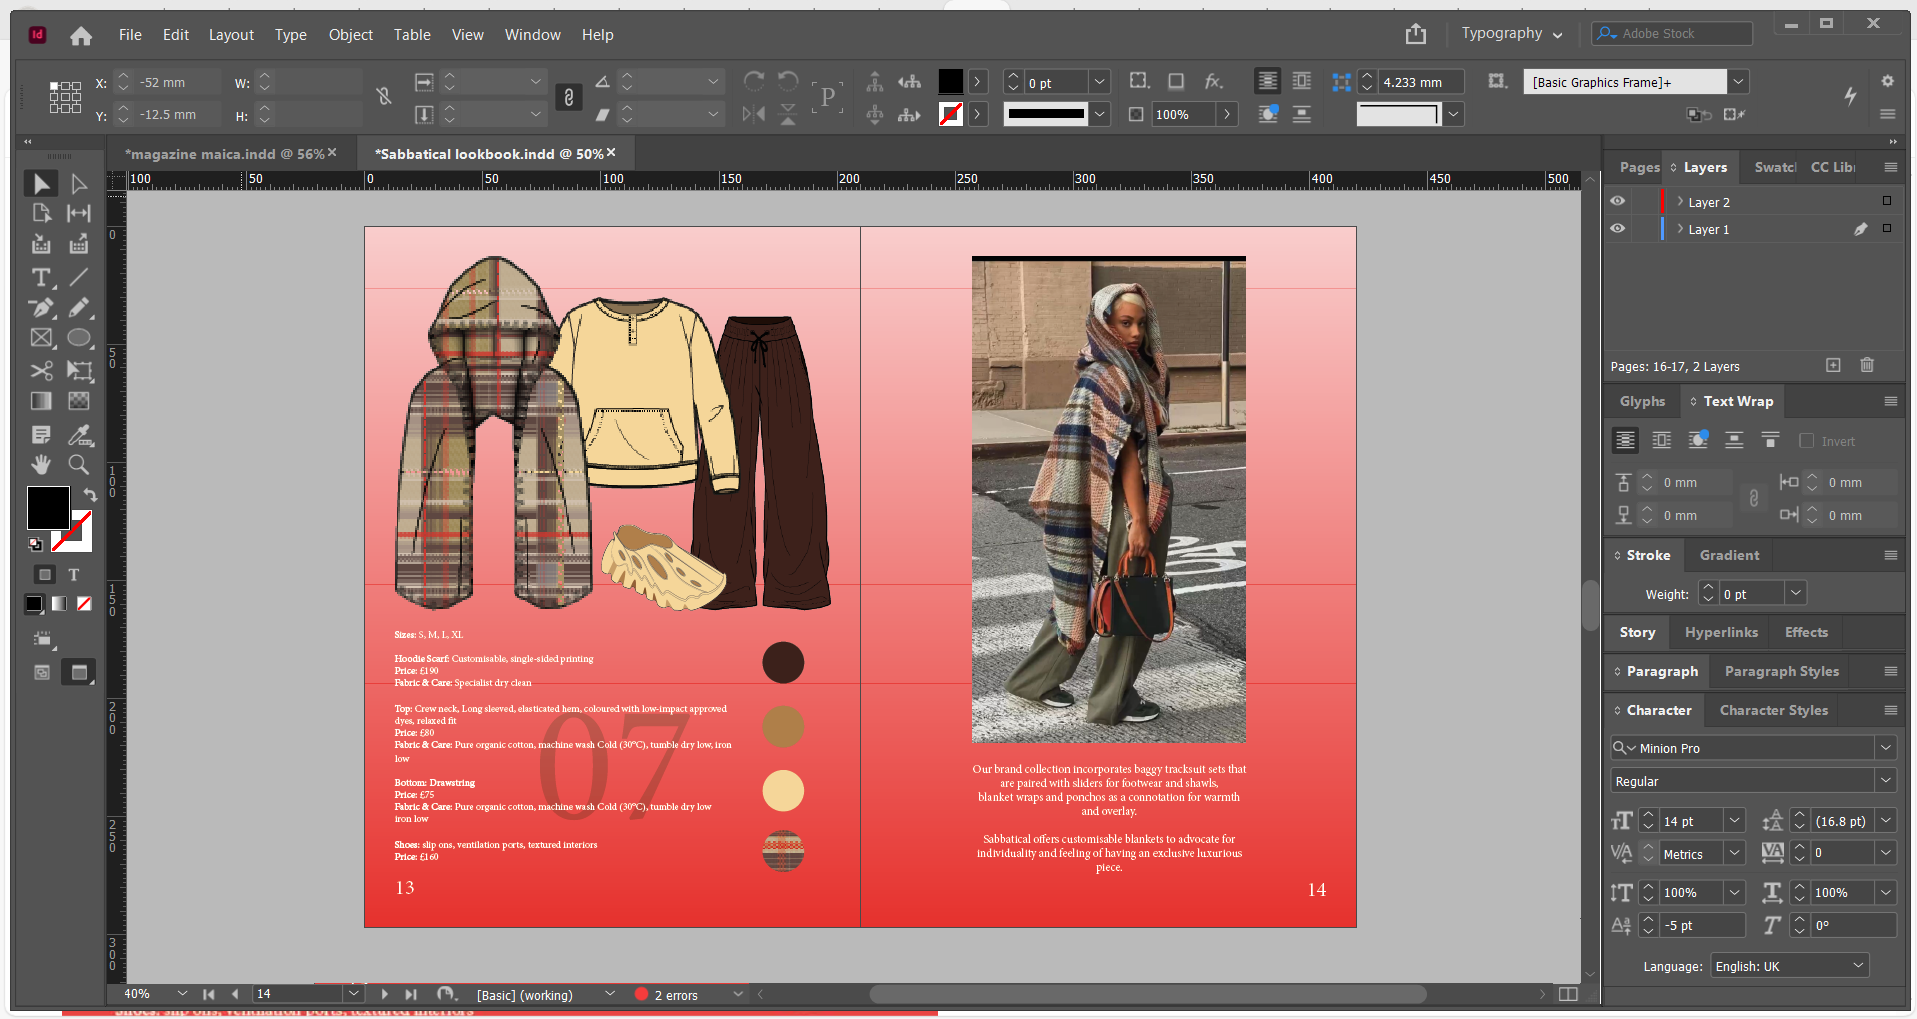Open the Minion Pro font family dropdown
The image size is (1917, 1019).
[1886, 748]
